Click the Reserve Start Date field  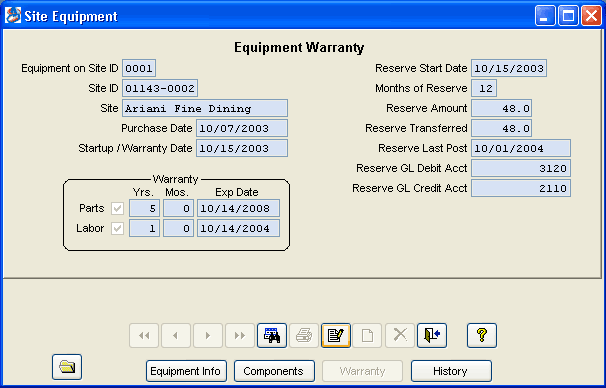pyautogui.click(x=509, y=68)
